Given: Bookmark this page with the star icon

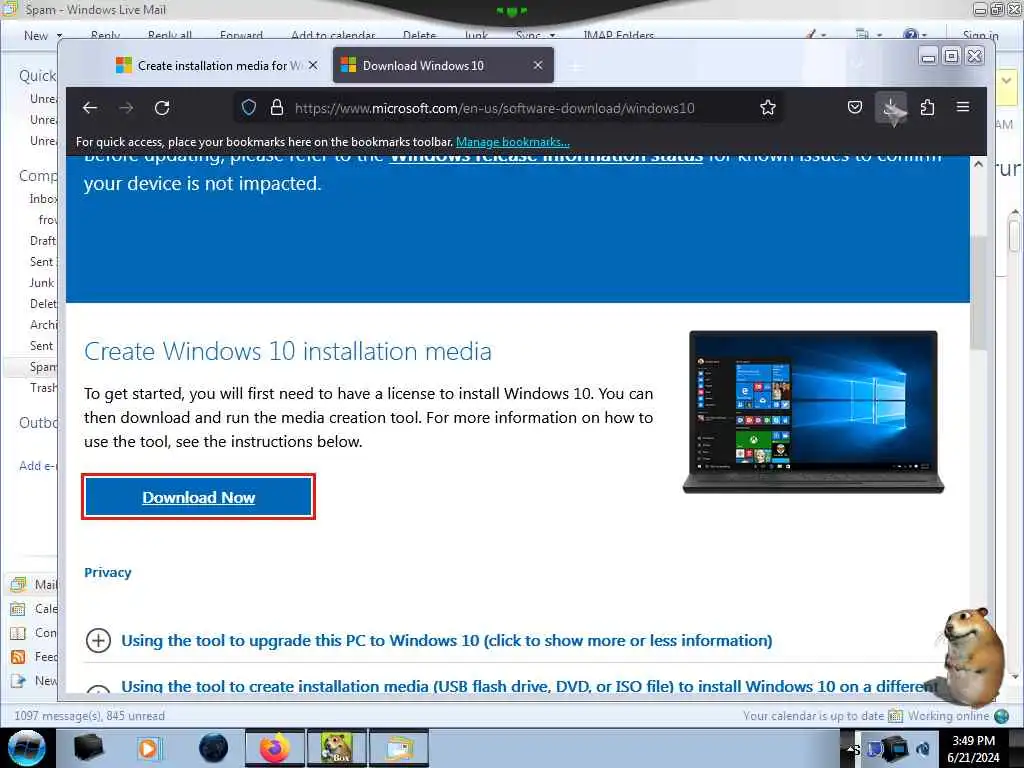Looking at the screenshot, I should [x=768, y=108].
